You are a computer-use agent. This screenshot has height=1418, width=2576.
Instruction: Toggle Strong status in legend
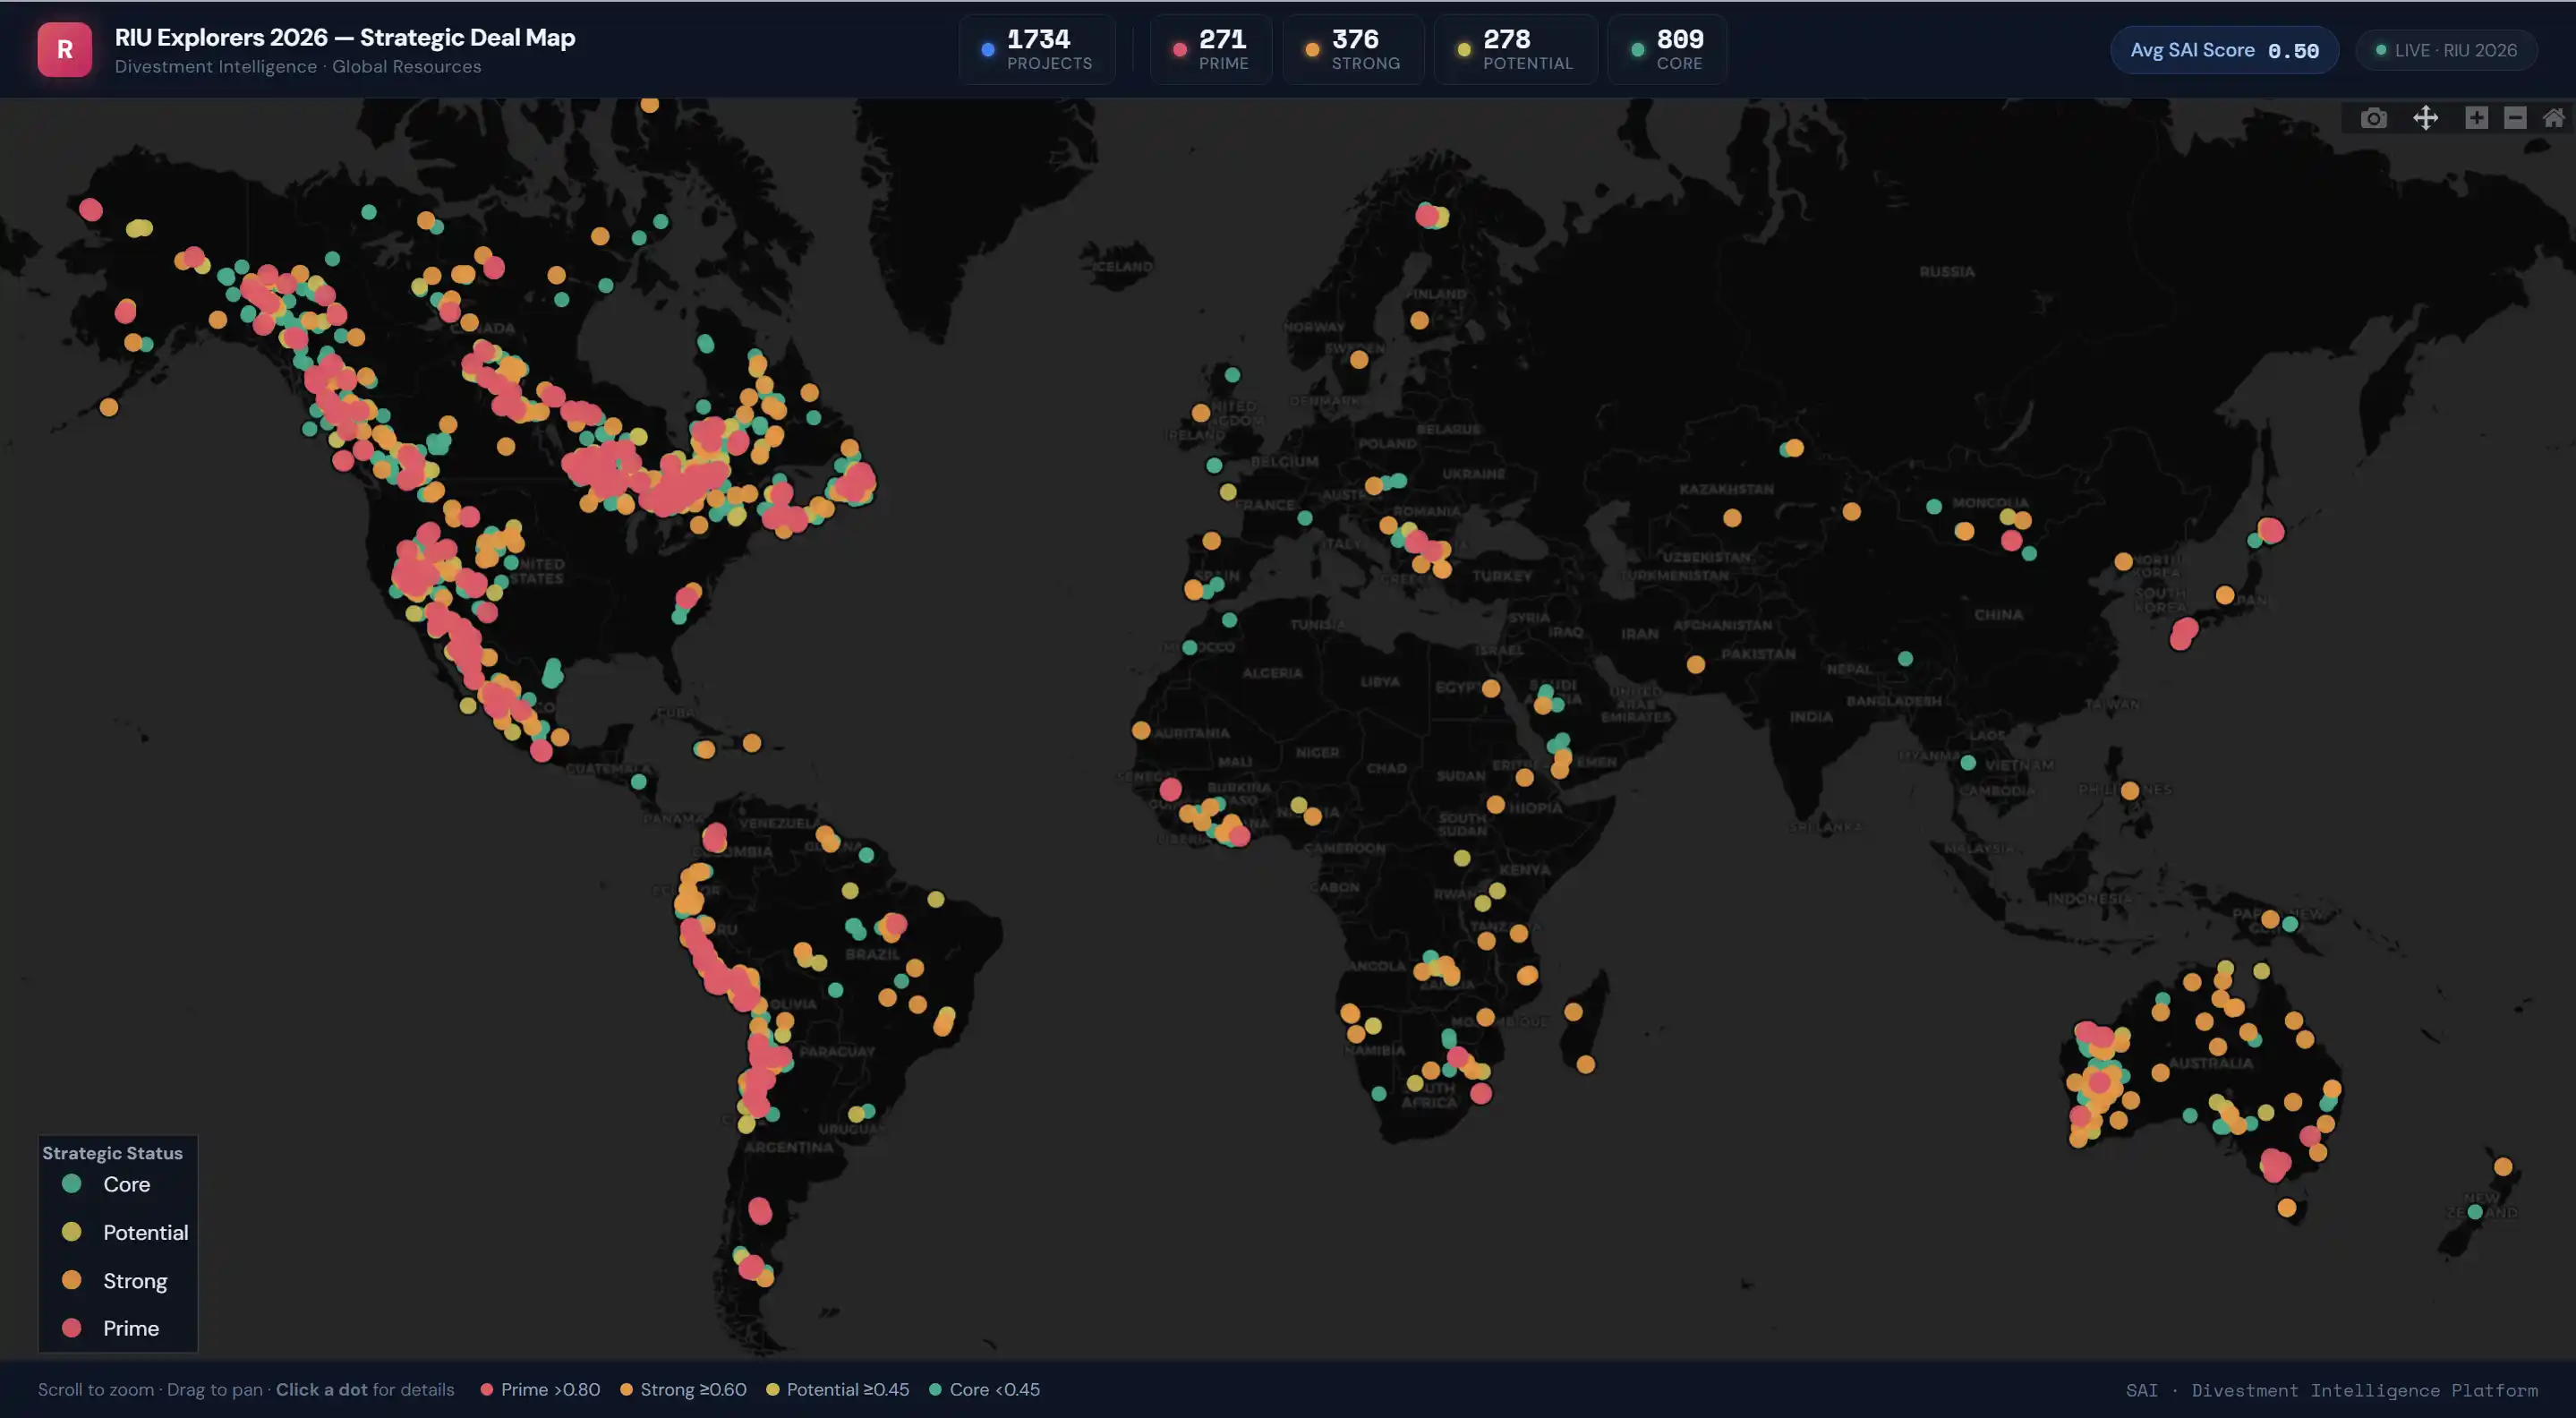(134, 1280)
